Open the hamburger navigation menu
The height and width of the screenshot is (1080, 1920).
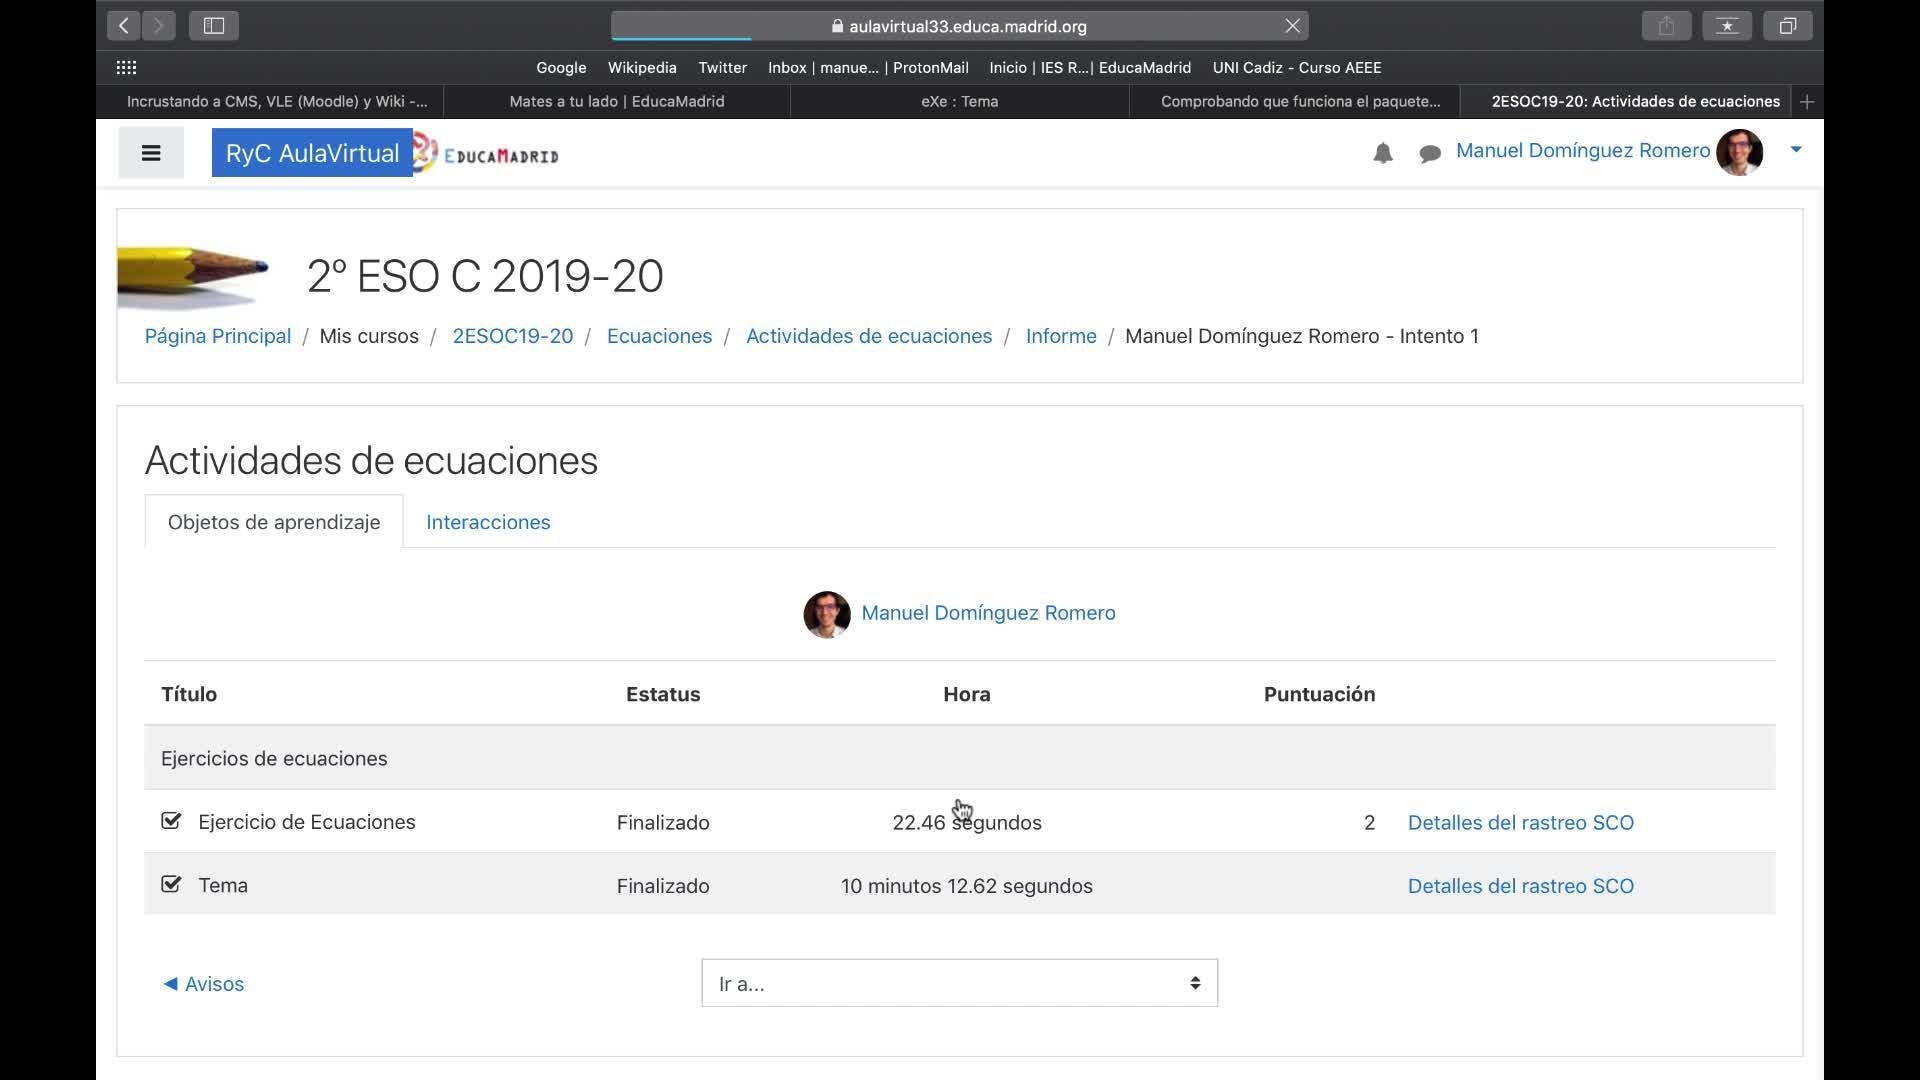pyautogui.click(x=151, y=153)
